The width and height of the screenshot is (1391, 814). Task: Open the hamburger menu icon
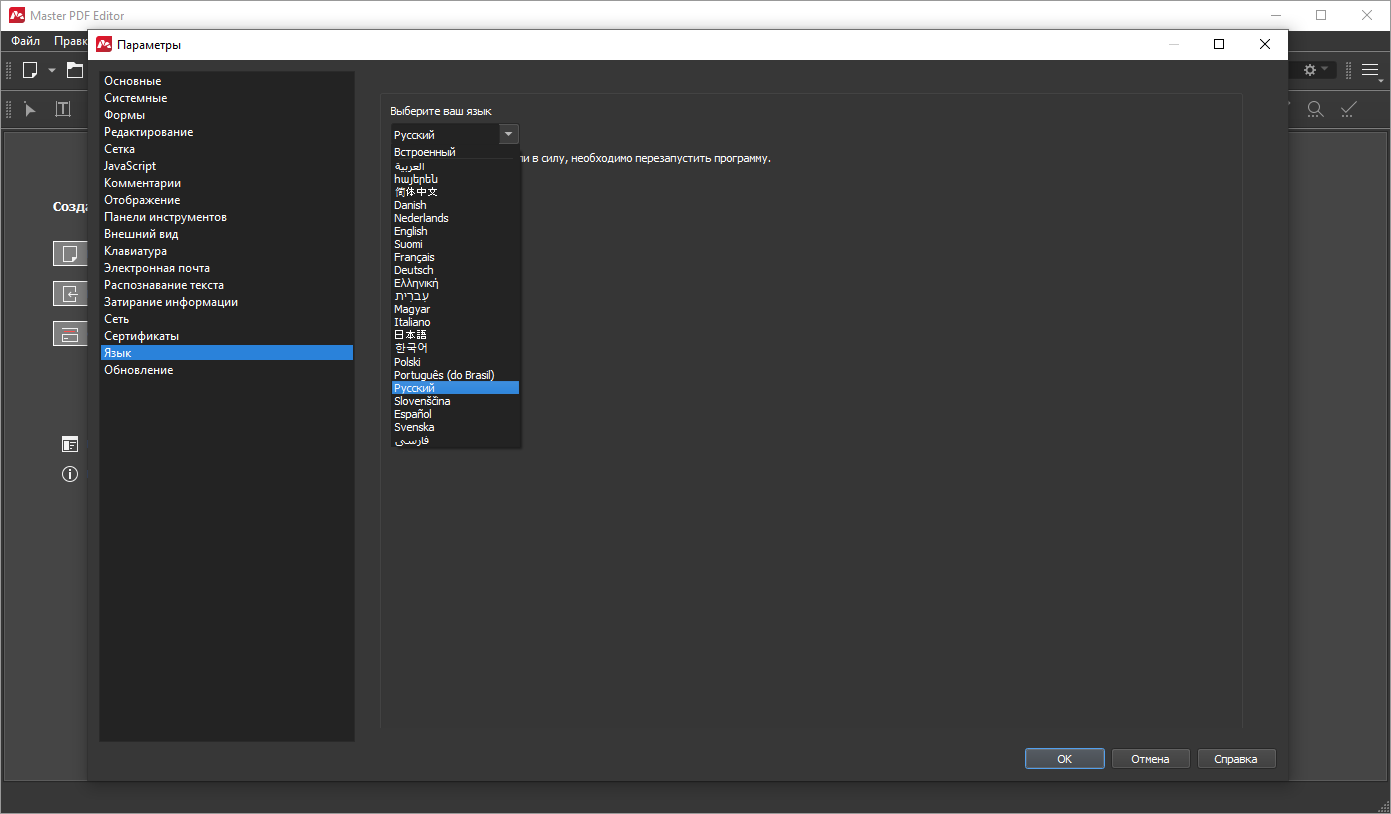pos(1370,70)
